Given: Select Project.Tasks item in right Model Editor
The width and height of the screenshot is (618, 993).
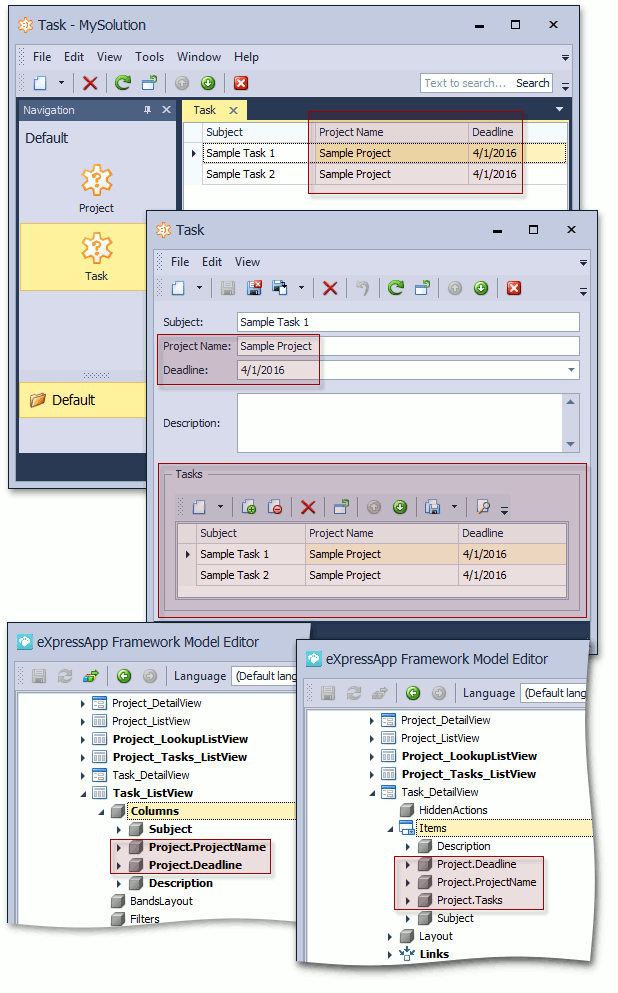Looking at the screenshot, I should pyautogui.click(x=469, y=901).
